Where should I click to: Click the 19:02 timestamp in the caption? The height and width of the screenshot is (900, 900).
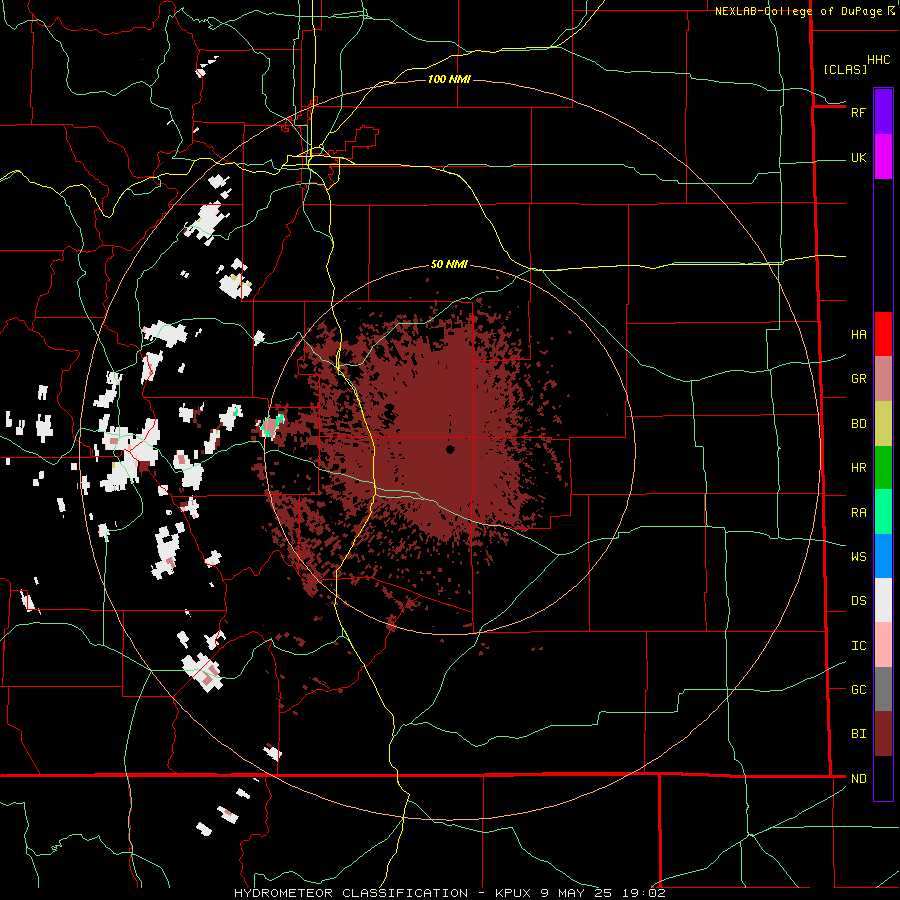coord(646,893)
